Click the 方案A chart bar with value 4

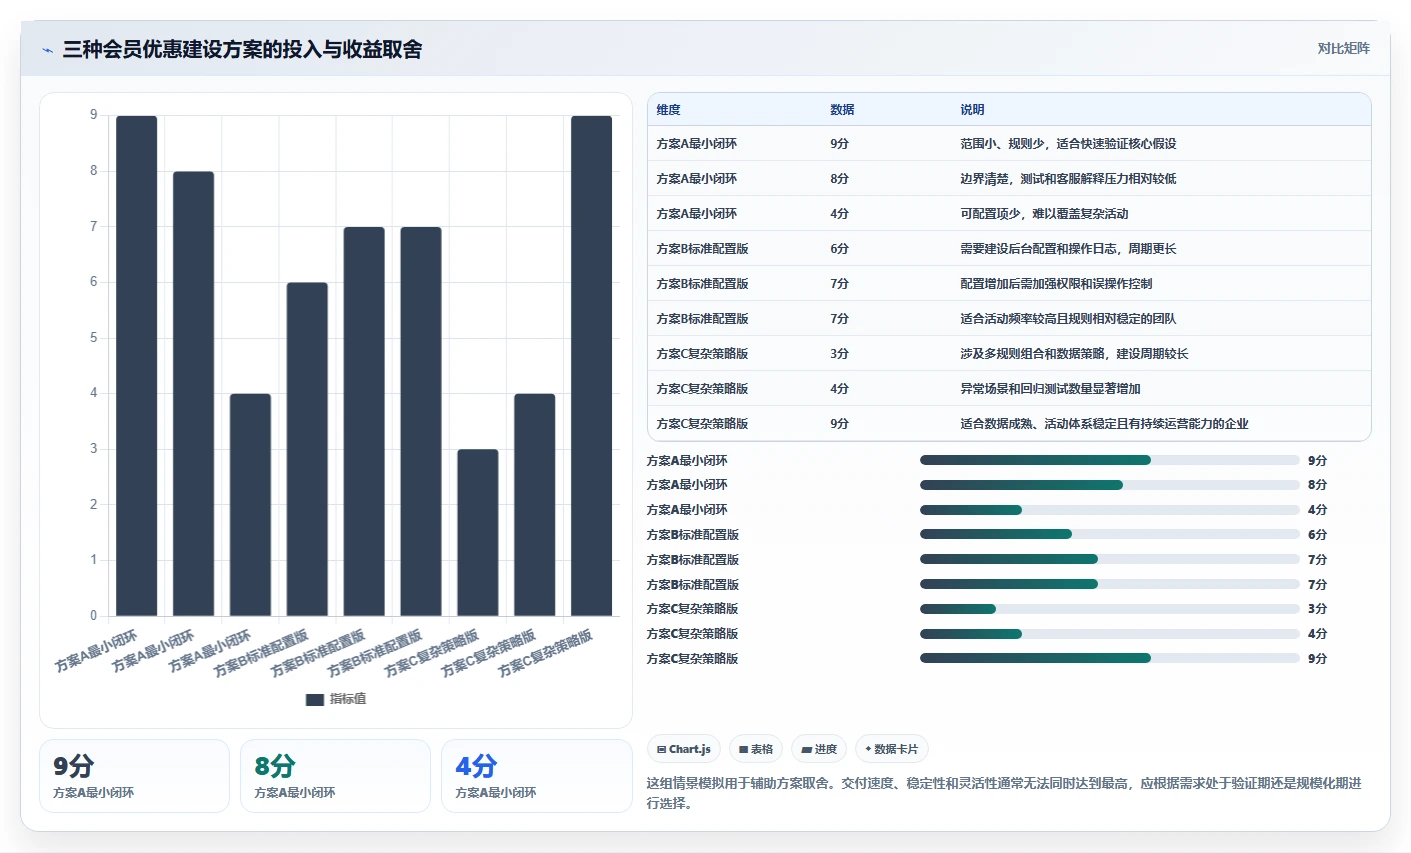click(250, 505)
